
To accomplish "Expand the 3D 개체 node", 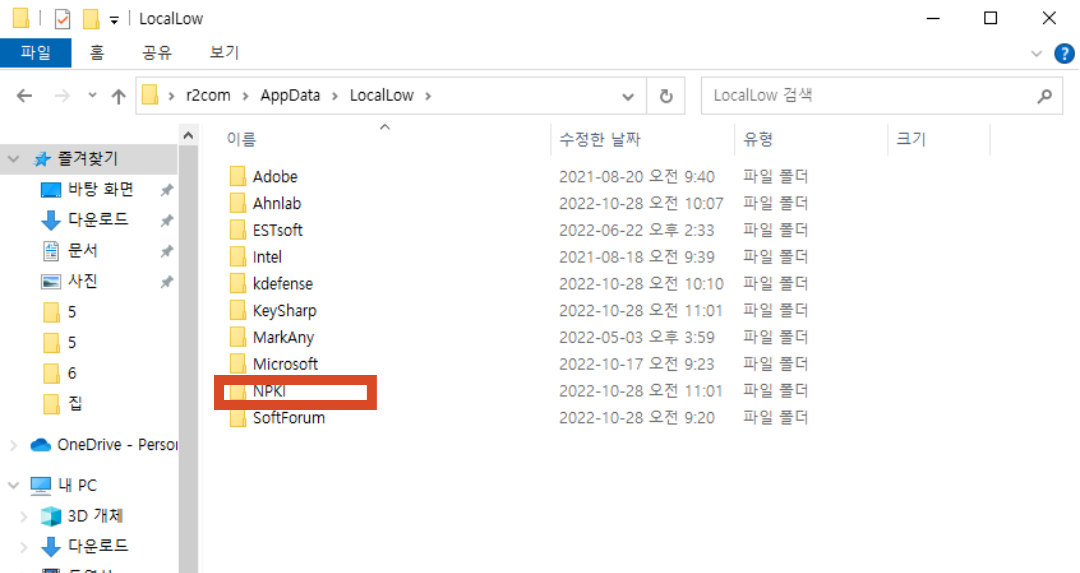I will (x=23, y=516).
